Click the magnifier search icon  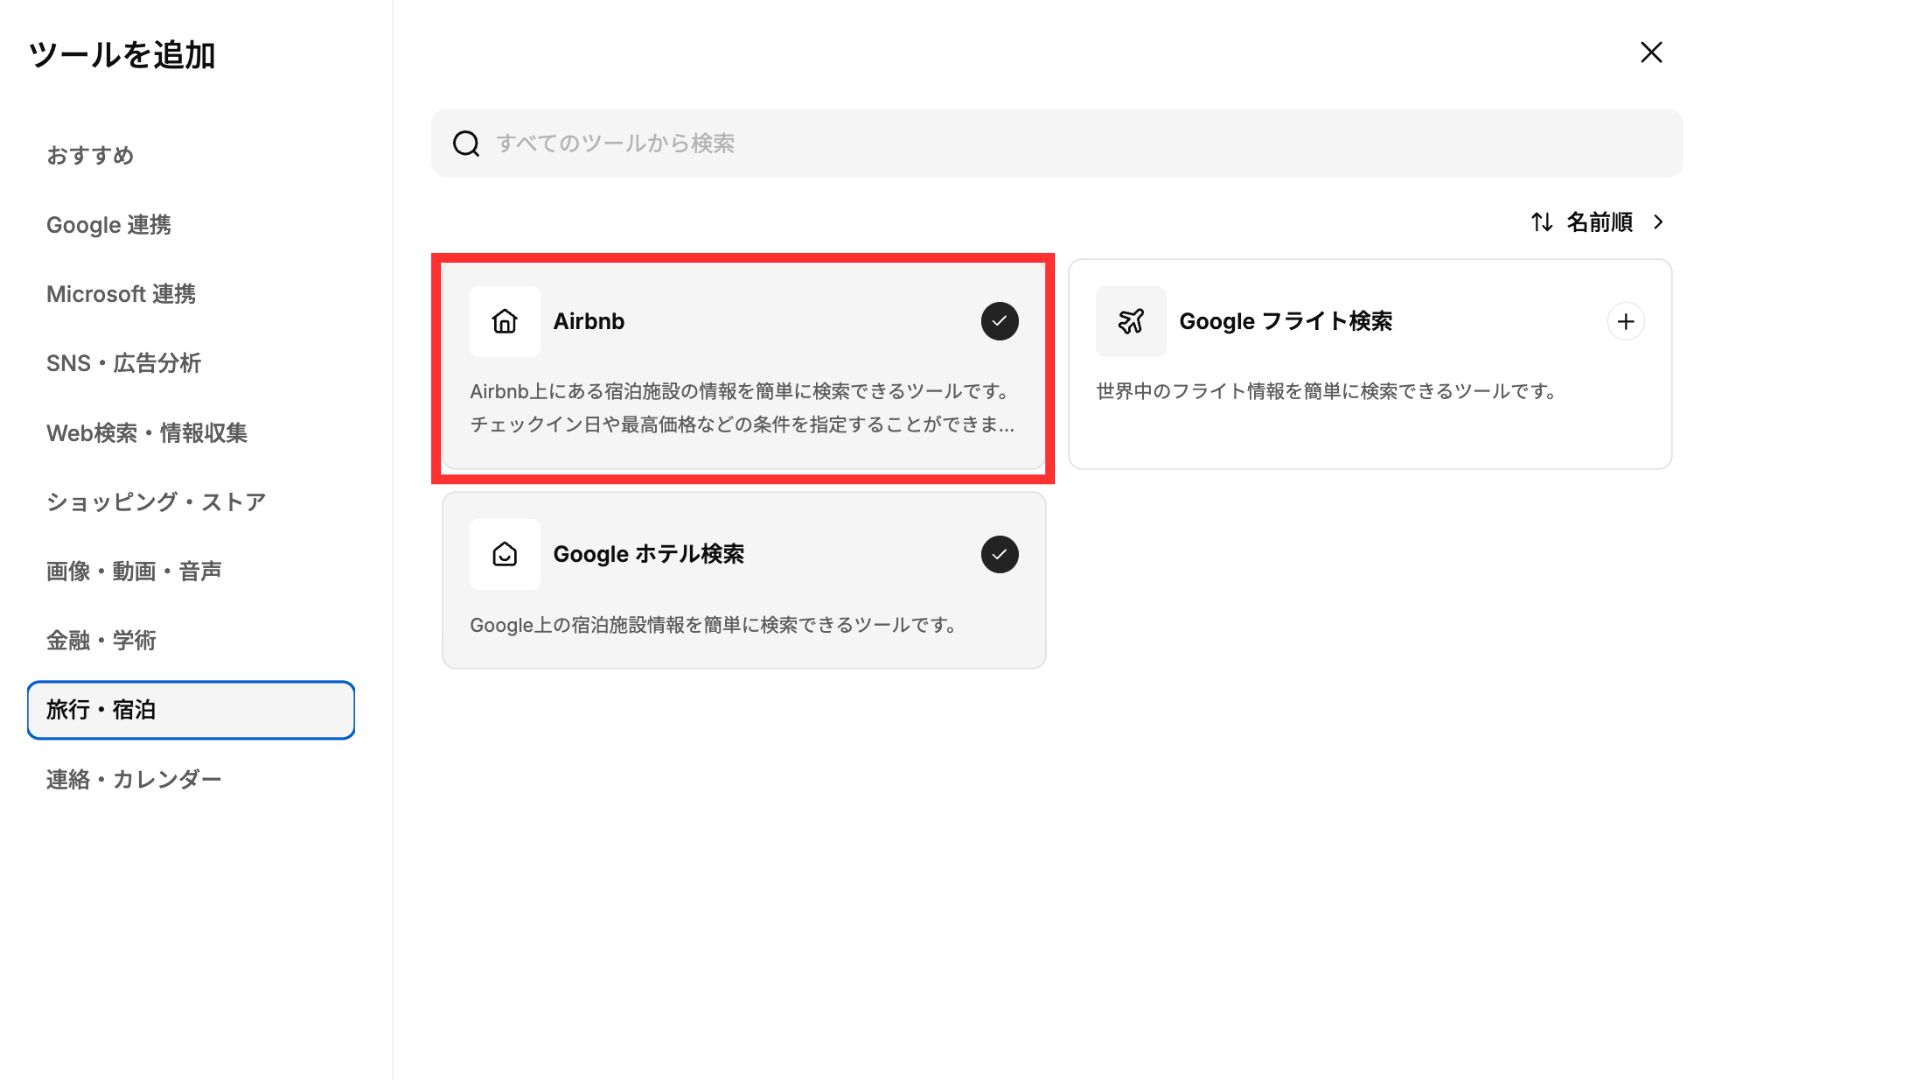pyautogui.click(x=466, y=143)
